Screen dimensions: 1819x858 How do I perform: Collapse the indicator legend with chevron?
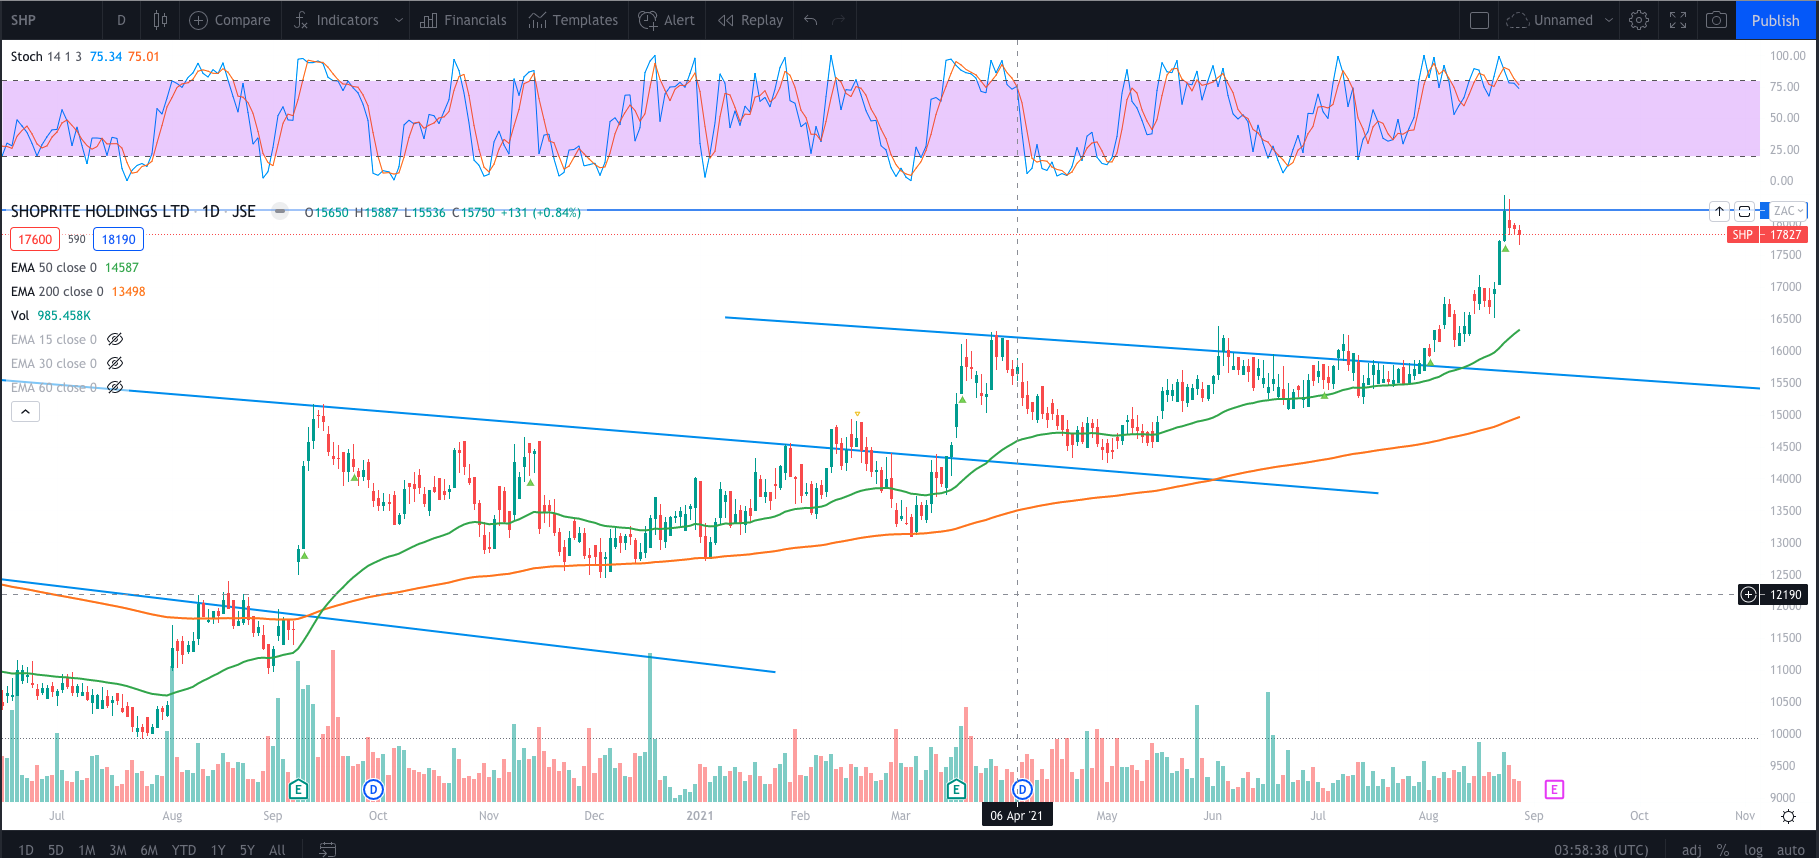click(x=26, y=411)
